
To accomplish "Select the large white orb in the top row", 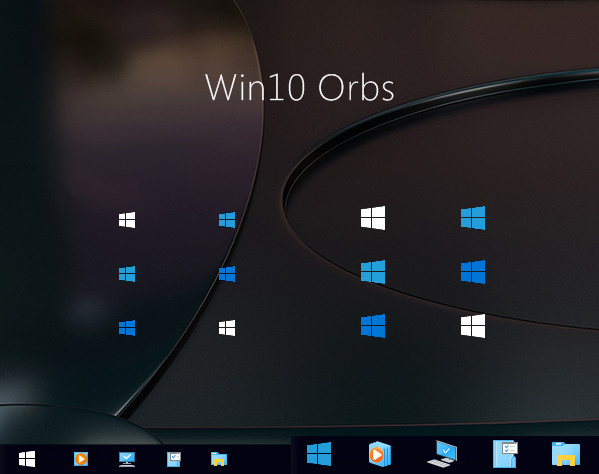I will click(373, 218).
